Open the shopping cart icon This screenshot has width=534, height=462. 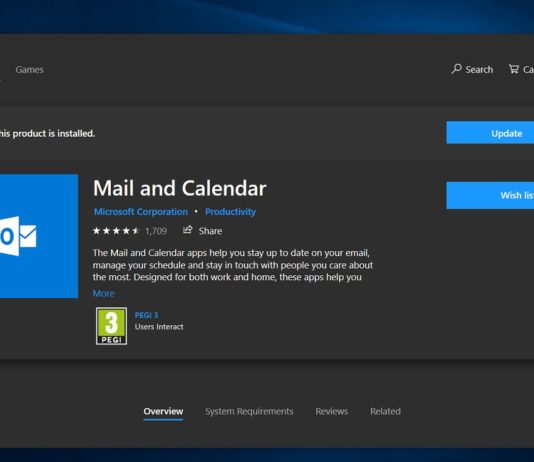514,69
